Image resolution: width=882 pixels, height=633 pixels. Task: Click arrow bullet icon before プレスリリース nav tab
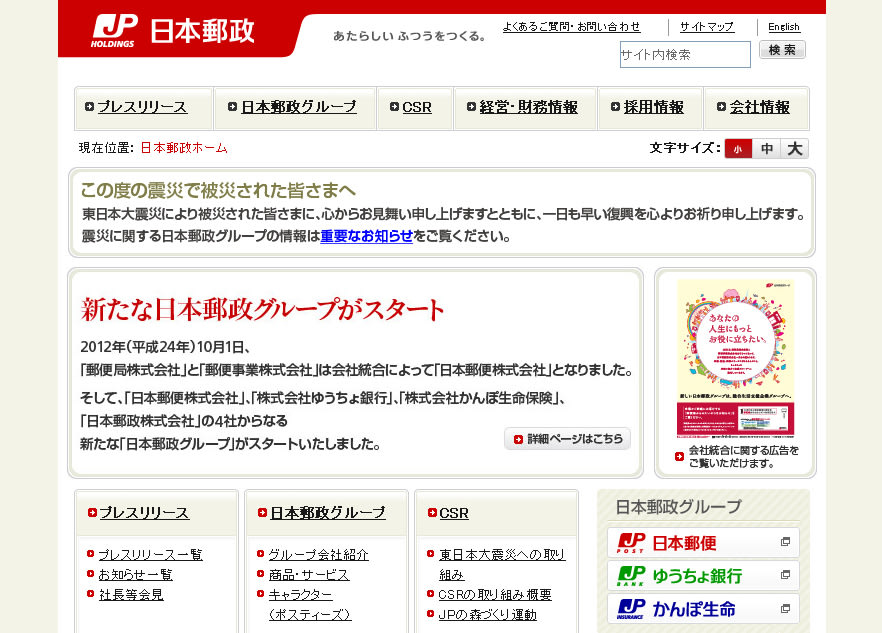(x=89, y=106)
